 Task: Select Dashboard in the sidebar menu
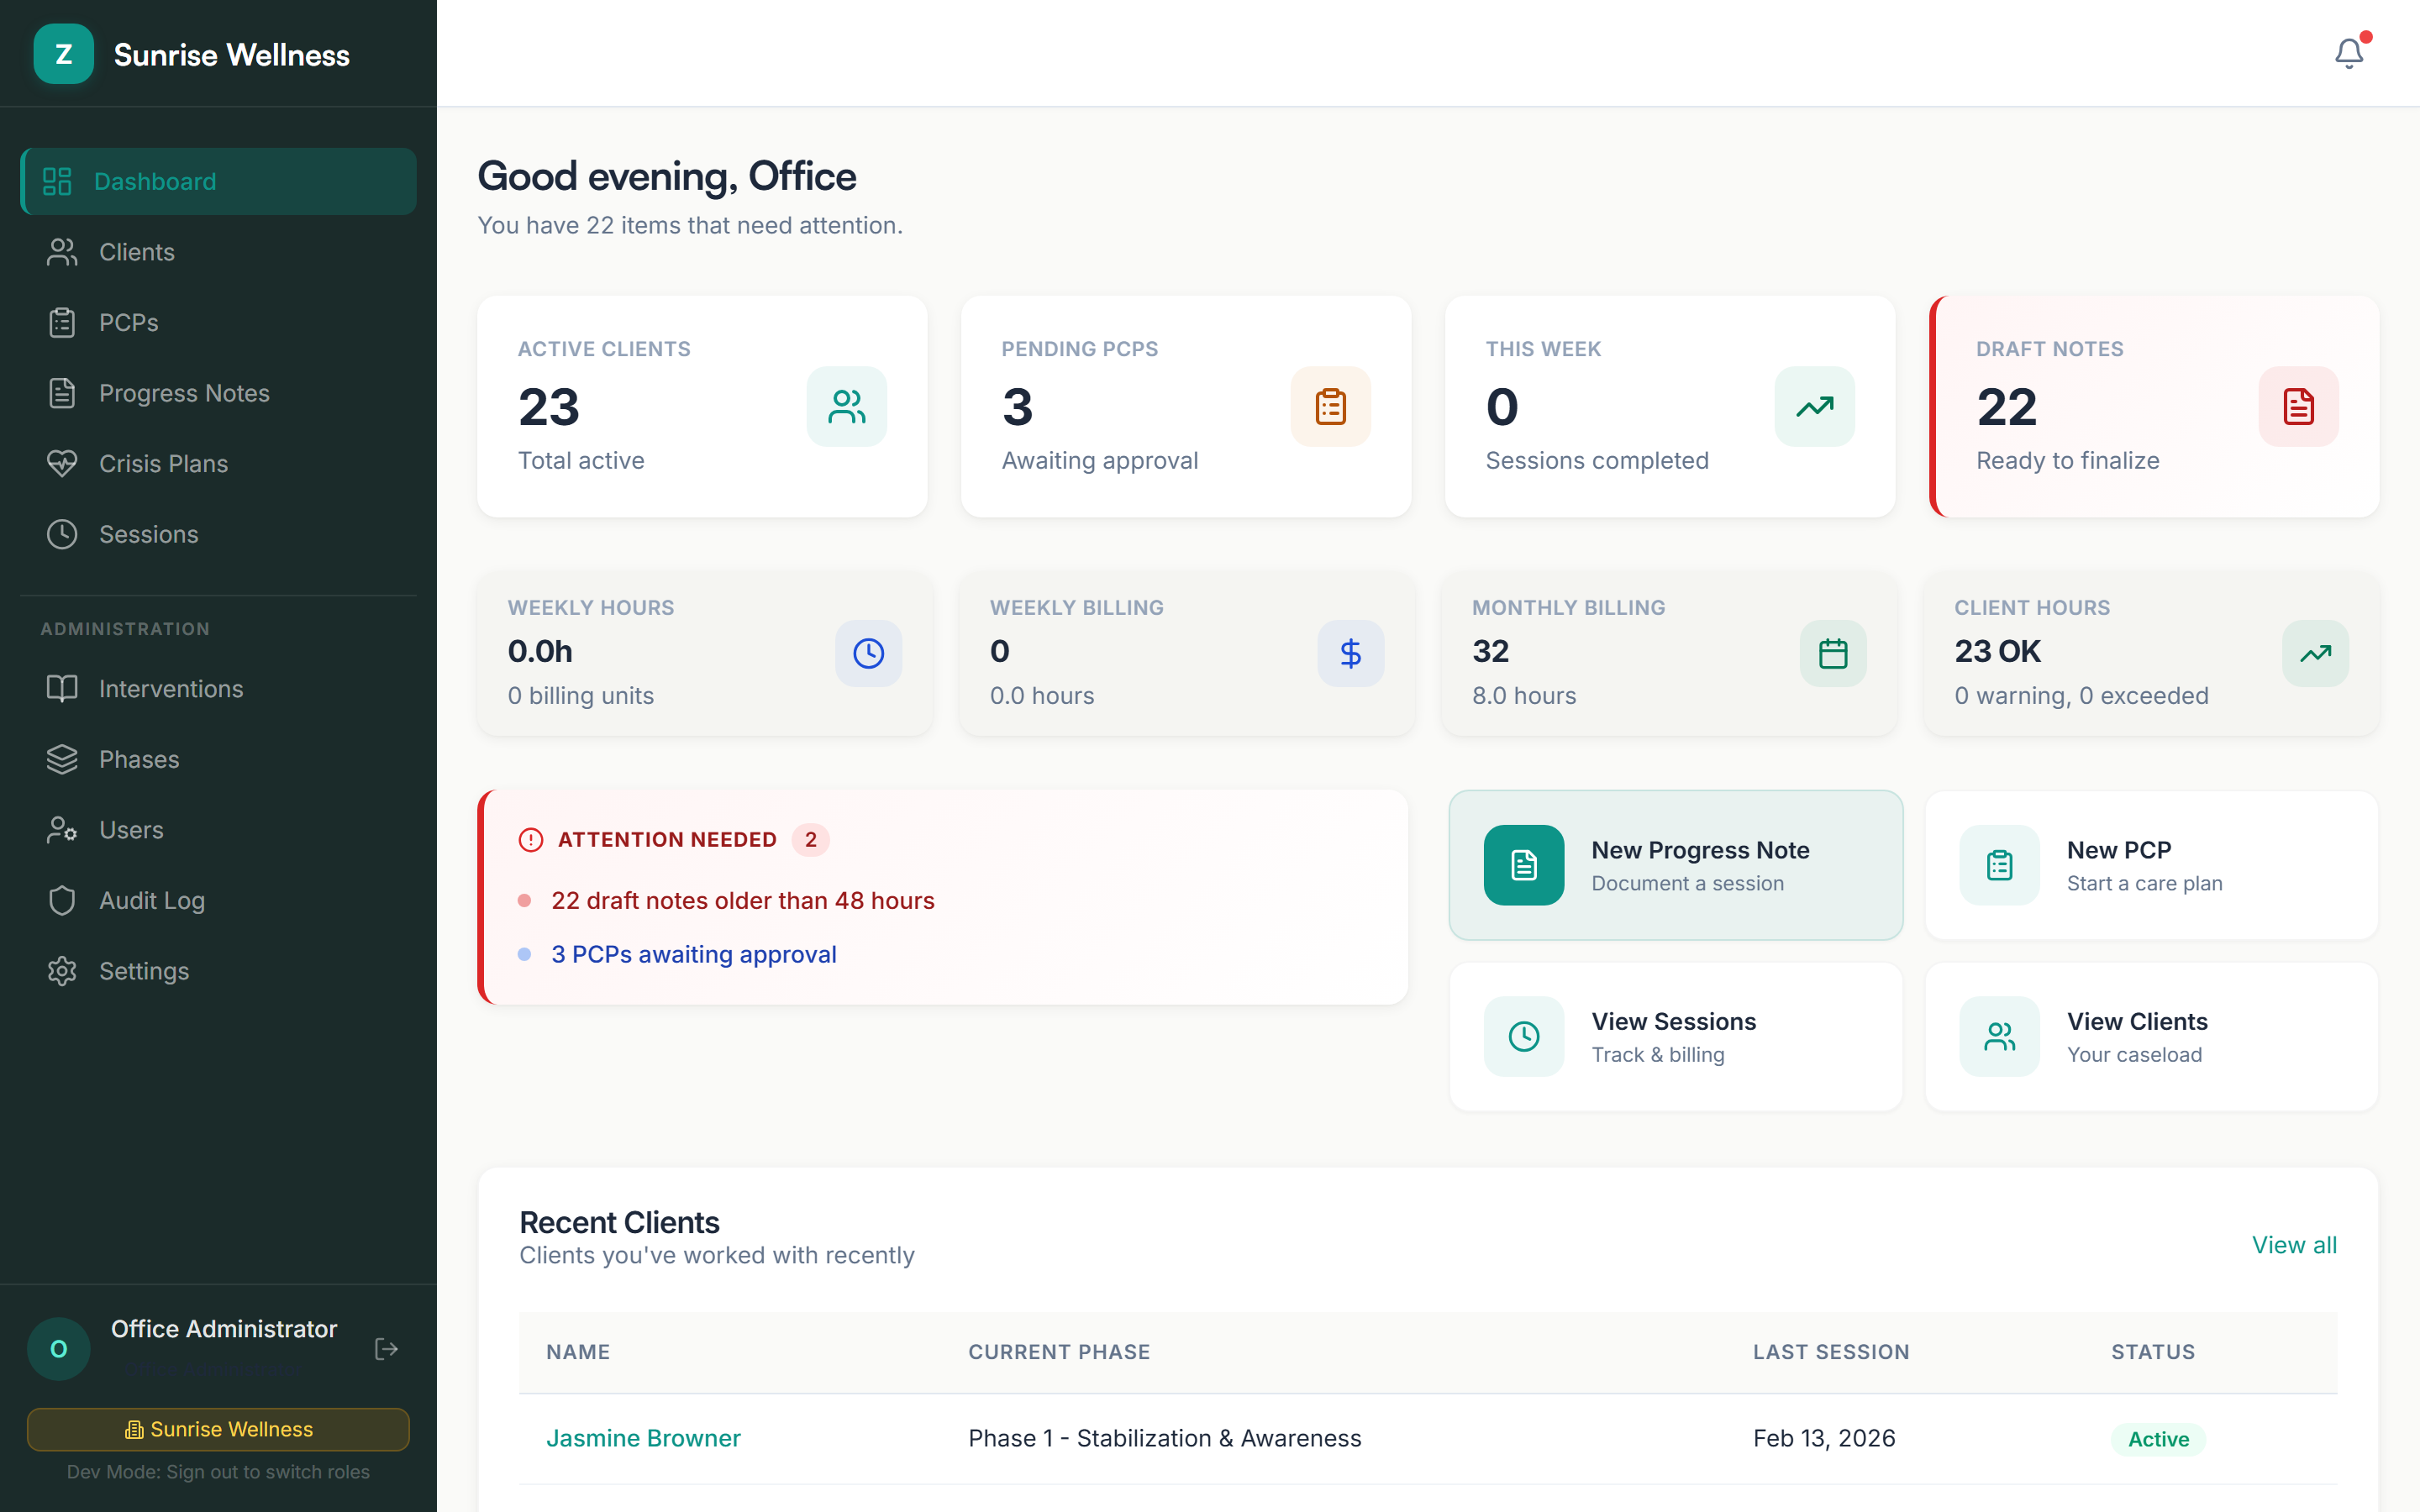(155, 181)
